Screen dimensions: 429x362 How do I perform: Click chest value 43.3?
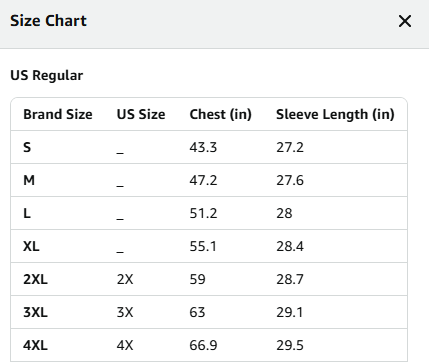point(203,147)
